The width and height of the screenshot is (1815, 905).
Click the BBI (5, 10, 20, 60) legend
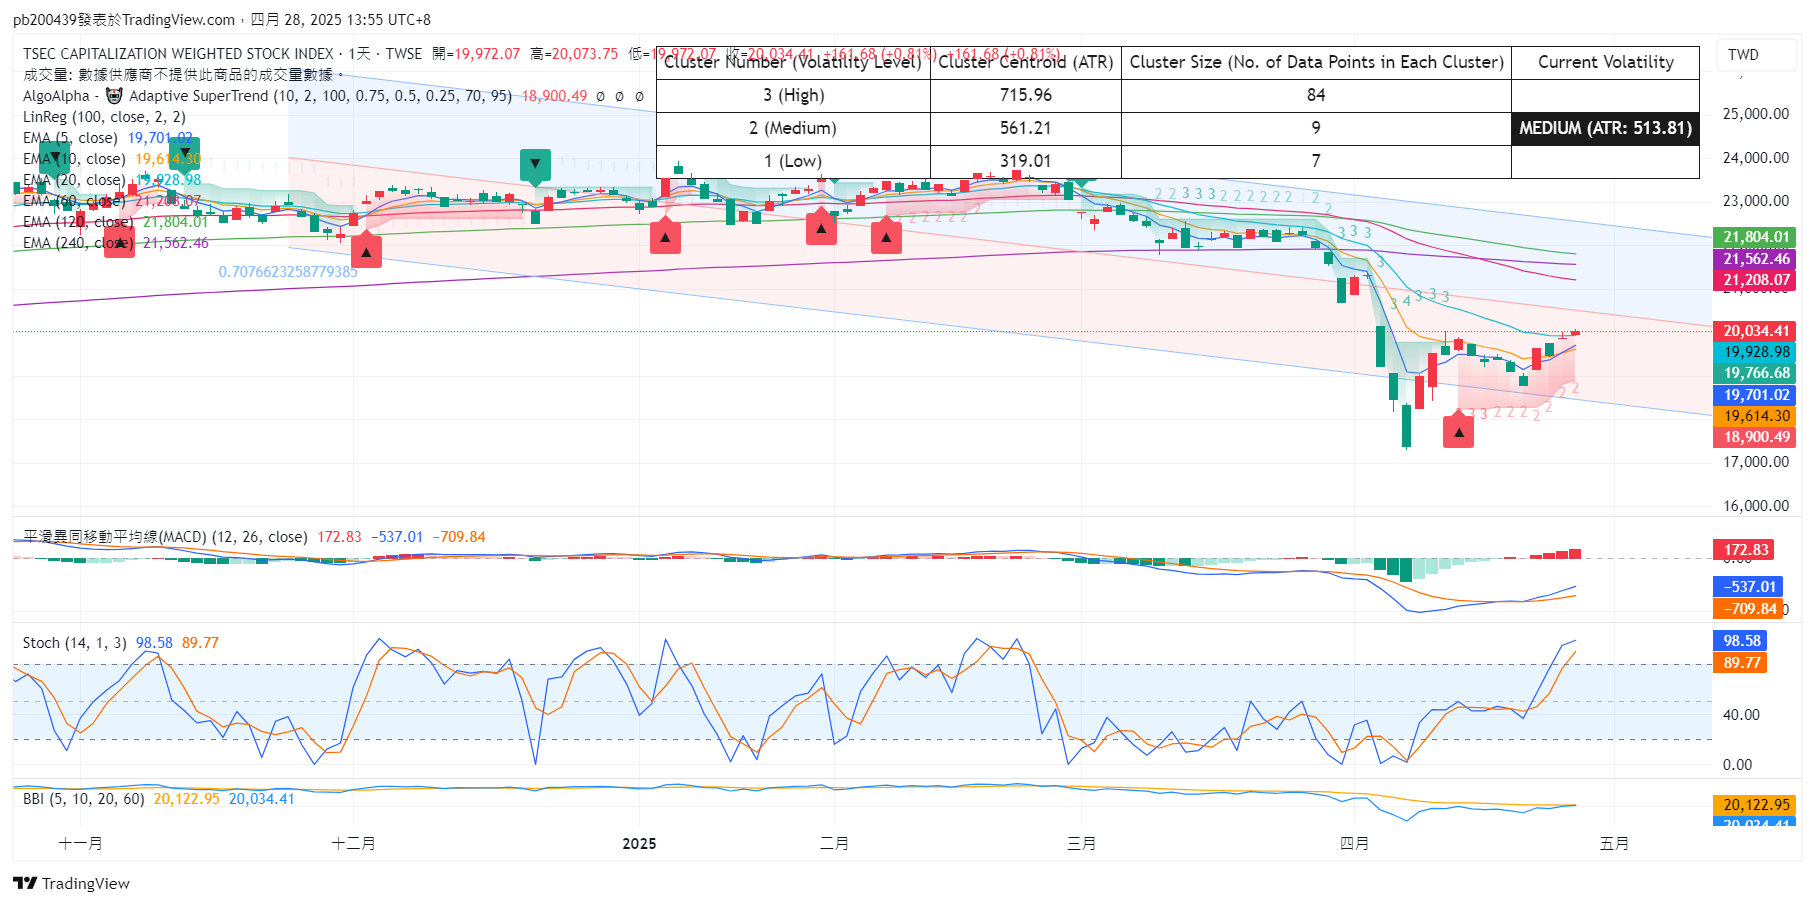click(x=84, y=799)
